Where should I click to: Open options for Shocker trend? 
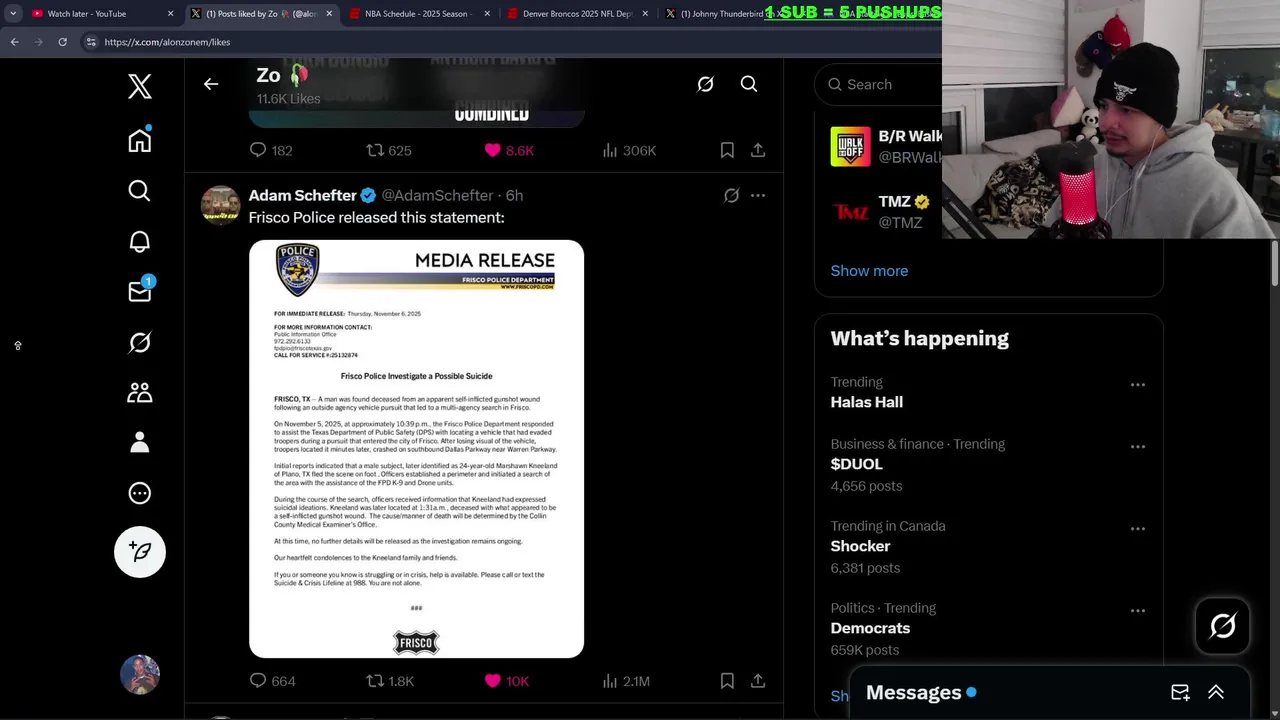1138,528
